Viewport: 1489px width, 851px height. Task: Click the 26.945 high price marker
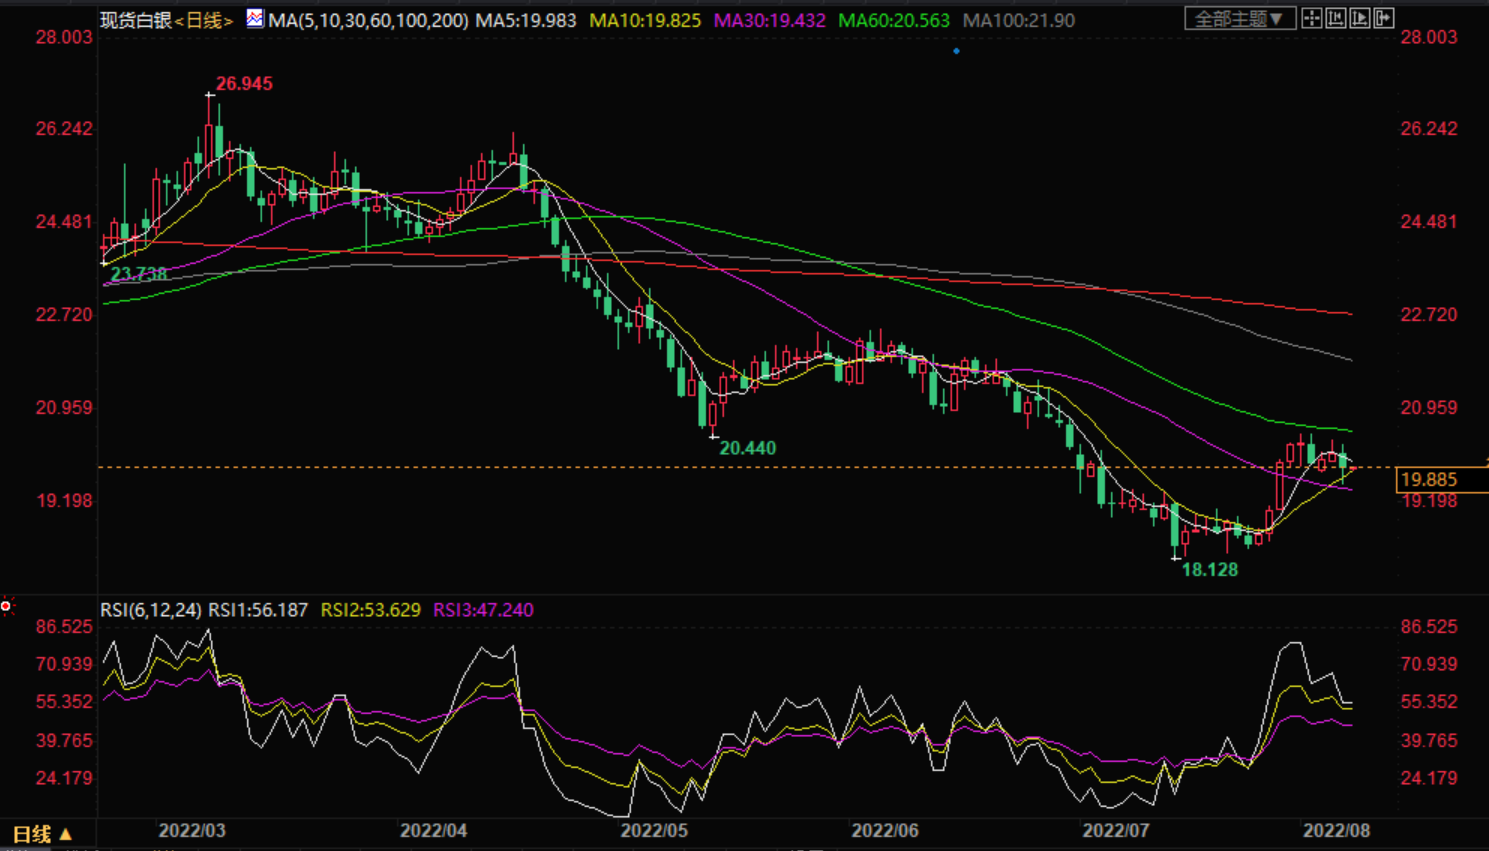point(244,84)
